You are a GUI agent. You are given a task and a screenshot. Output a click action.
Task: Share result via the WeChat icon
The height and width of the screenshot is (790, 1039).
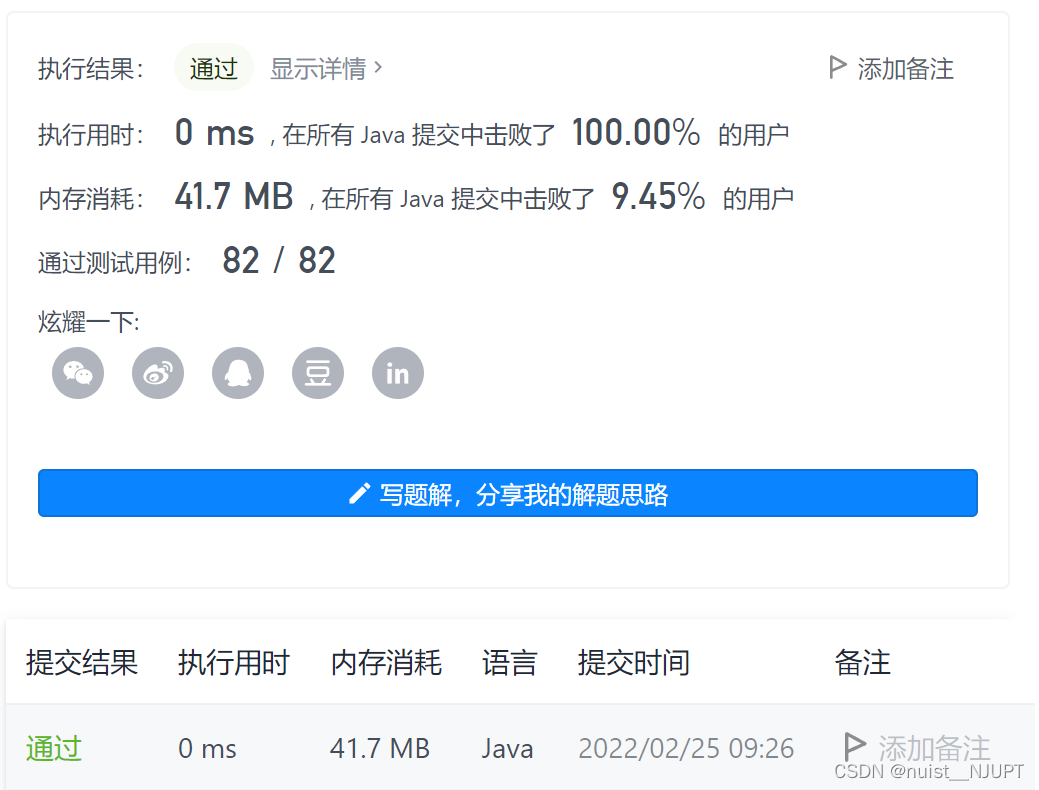click(x=77, y=372)
